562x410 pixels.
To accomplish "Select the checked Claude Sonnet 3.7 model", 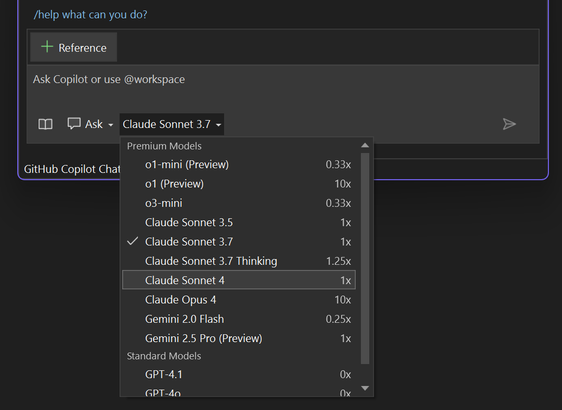I will click(239, 242).
